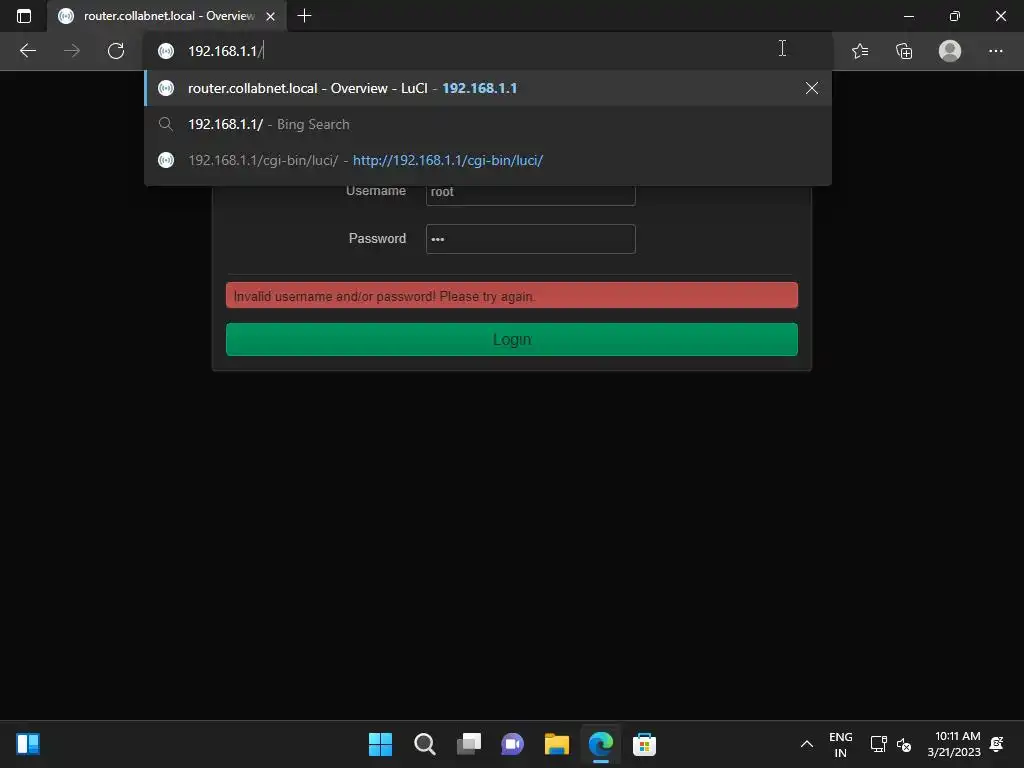Image resolution: width=1024 pixels, height=768 pixels.
Task: Click the Microsoft Edge taskbar icon
Action: tap(601, 744)
